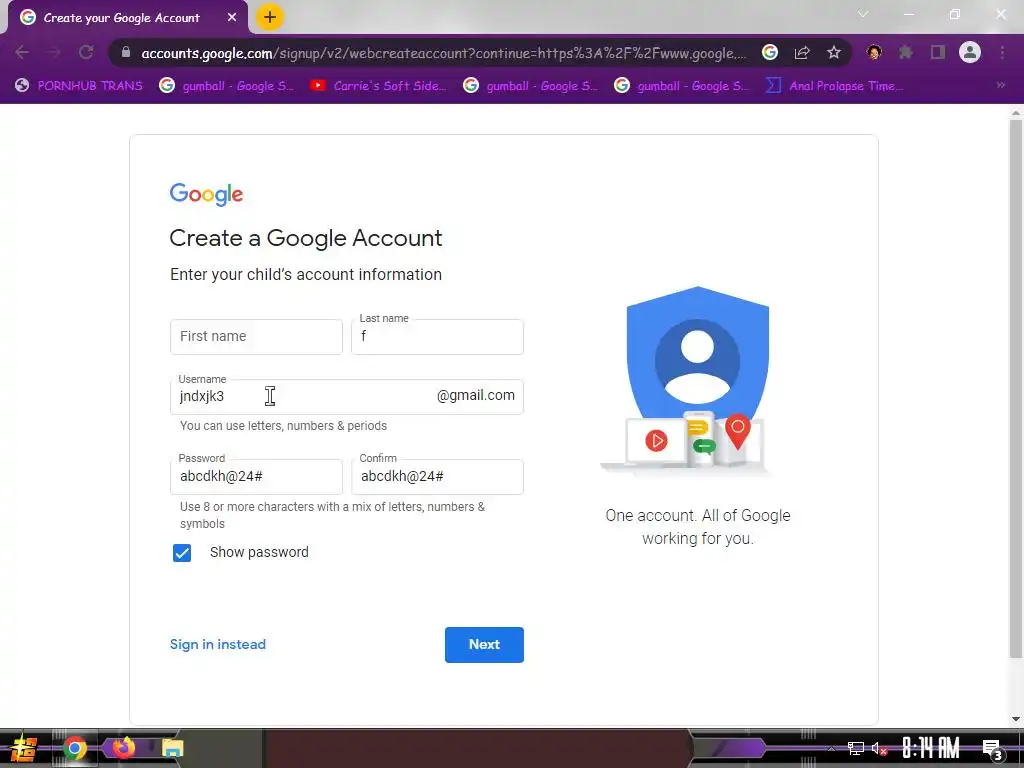The width and height of the screenshot is (1024, 768).
Task: Open the Chrome three-dot menu
Action: pyautogui.click(x=1002, y=52)
